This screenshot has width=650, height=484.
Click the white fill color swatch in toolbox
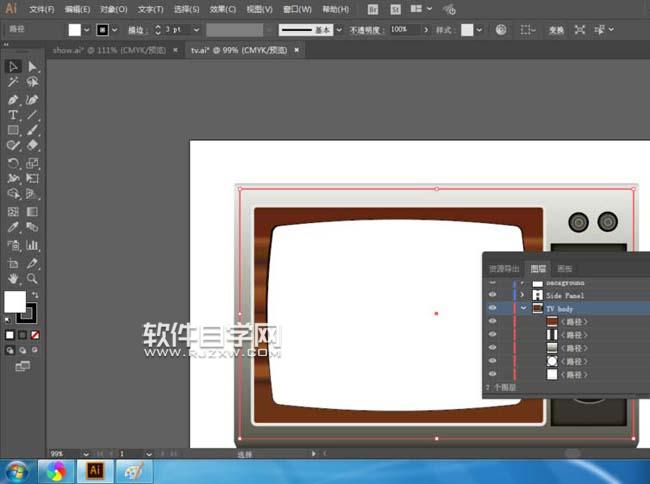15,302
